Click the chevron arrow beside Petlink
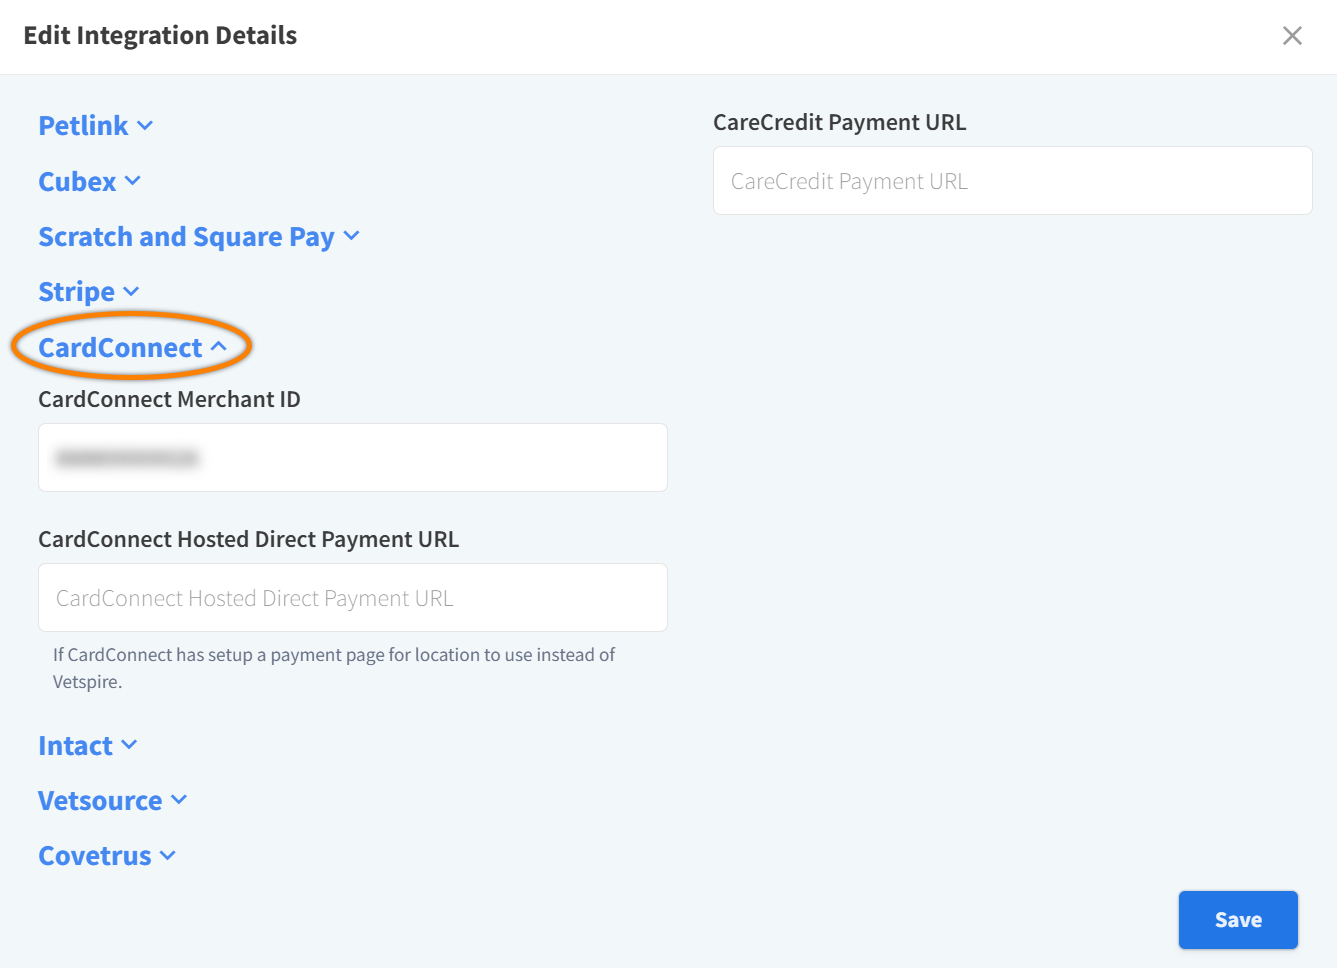 (145, 126)
